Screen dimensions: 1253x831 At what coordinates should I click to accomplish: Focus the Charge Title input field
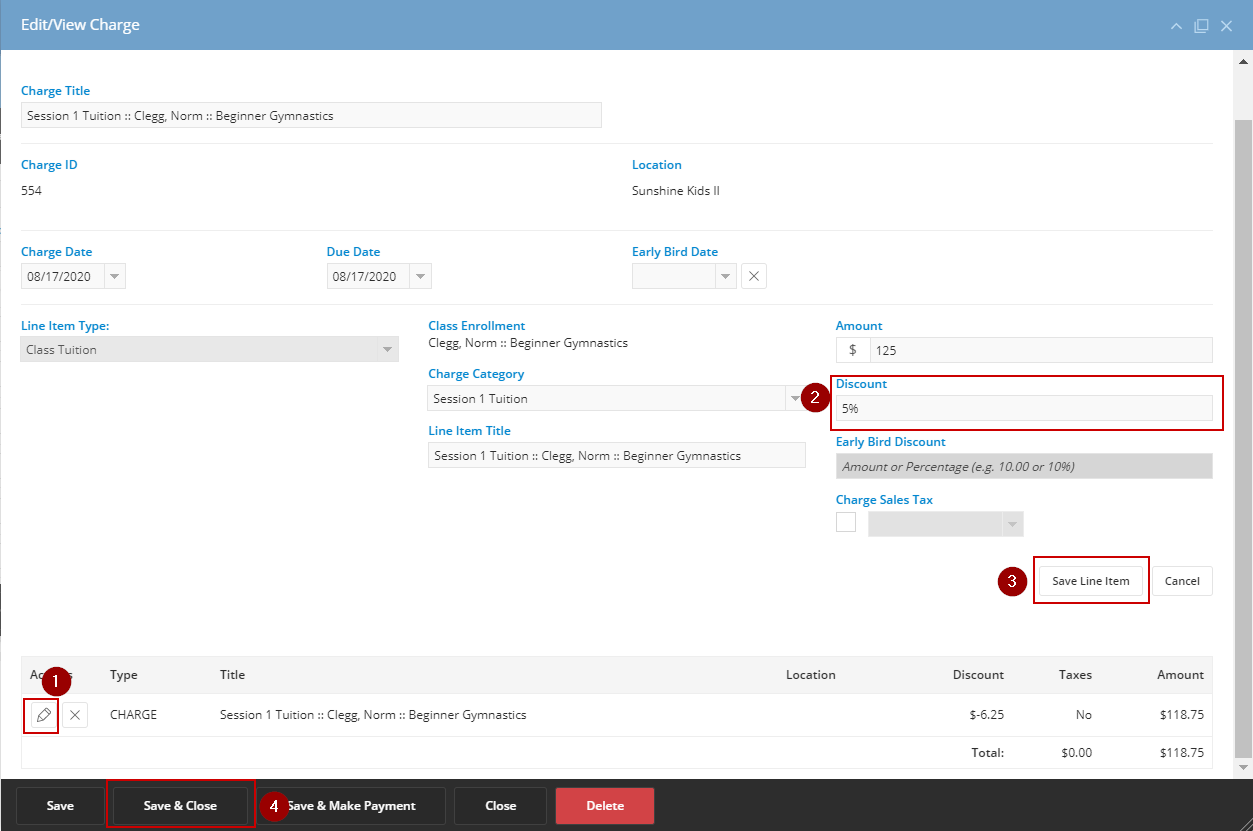point(311,115)
